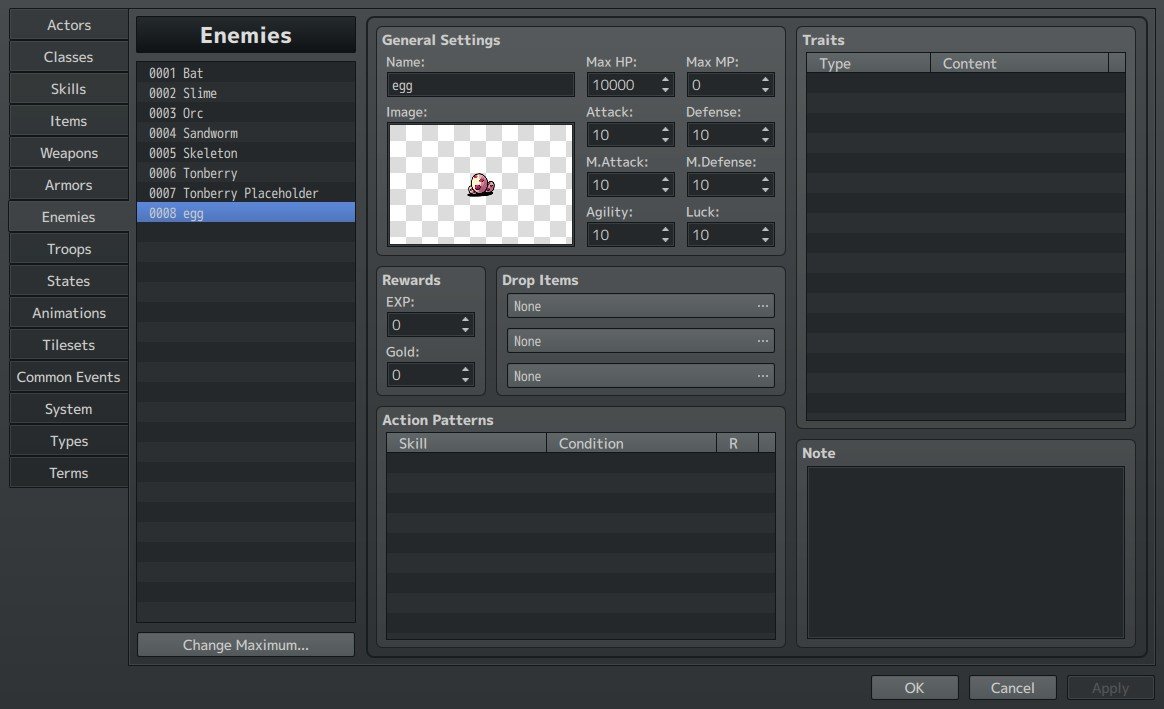Select enemy 0001 Bat

point(246,73)
